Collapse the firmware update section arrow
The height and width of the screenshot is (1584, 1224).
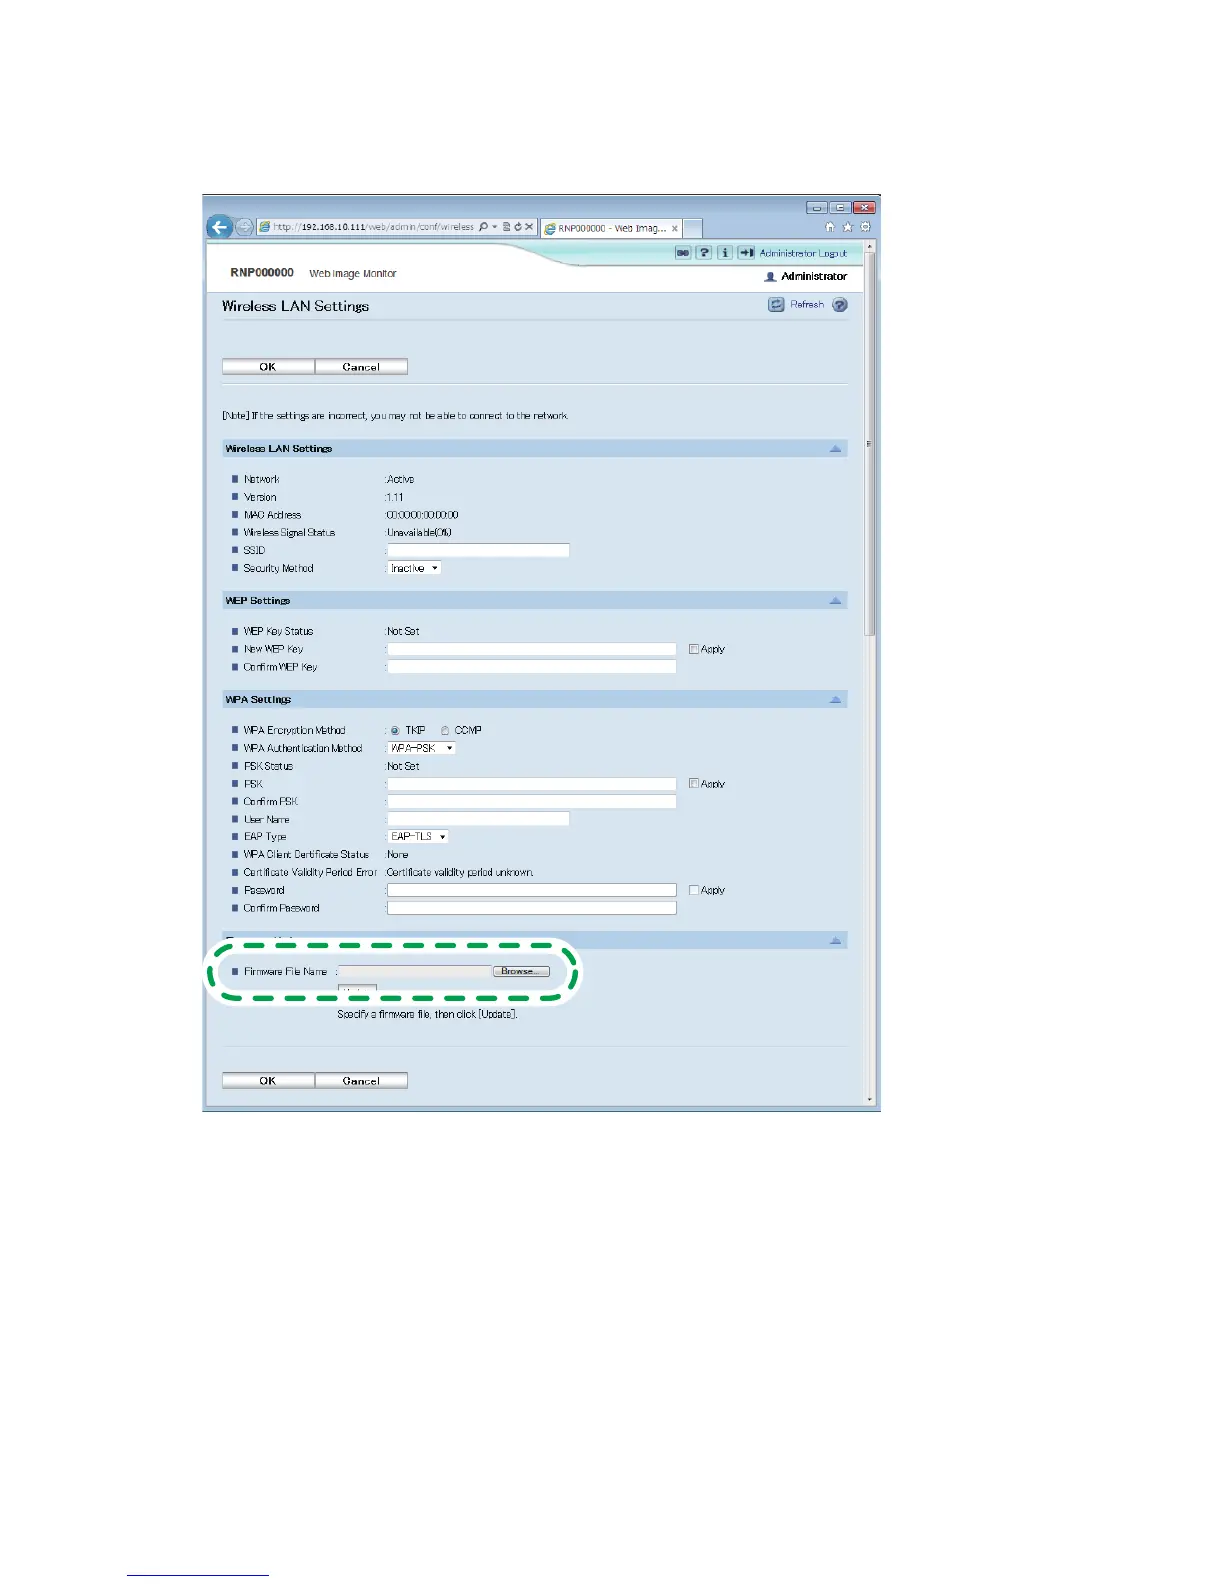pos(835,941)
